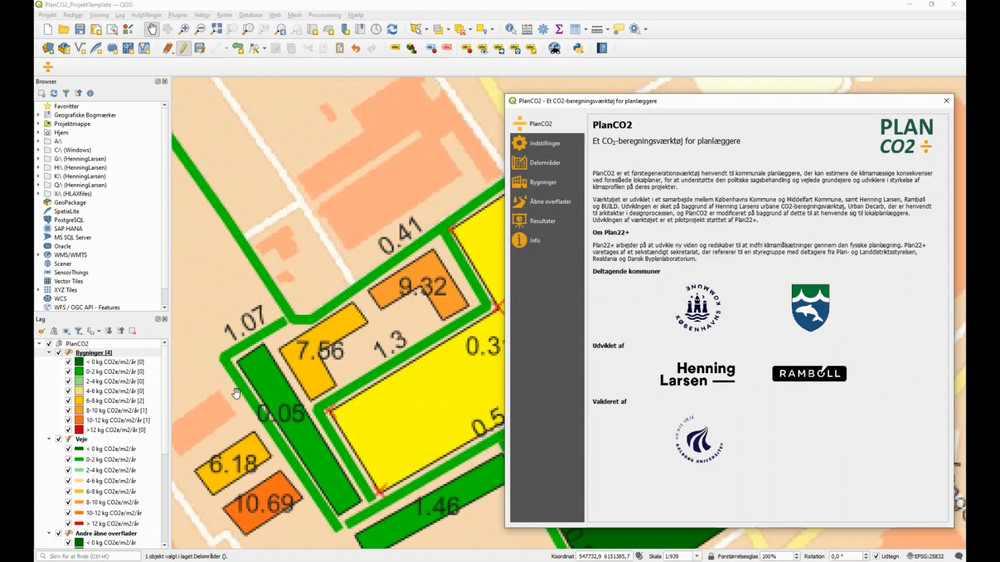Expand C:\ (Windows) drive
Viewport: 1000px width, 562px height.
(x=39, y=151)
